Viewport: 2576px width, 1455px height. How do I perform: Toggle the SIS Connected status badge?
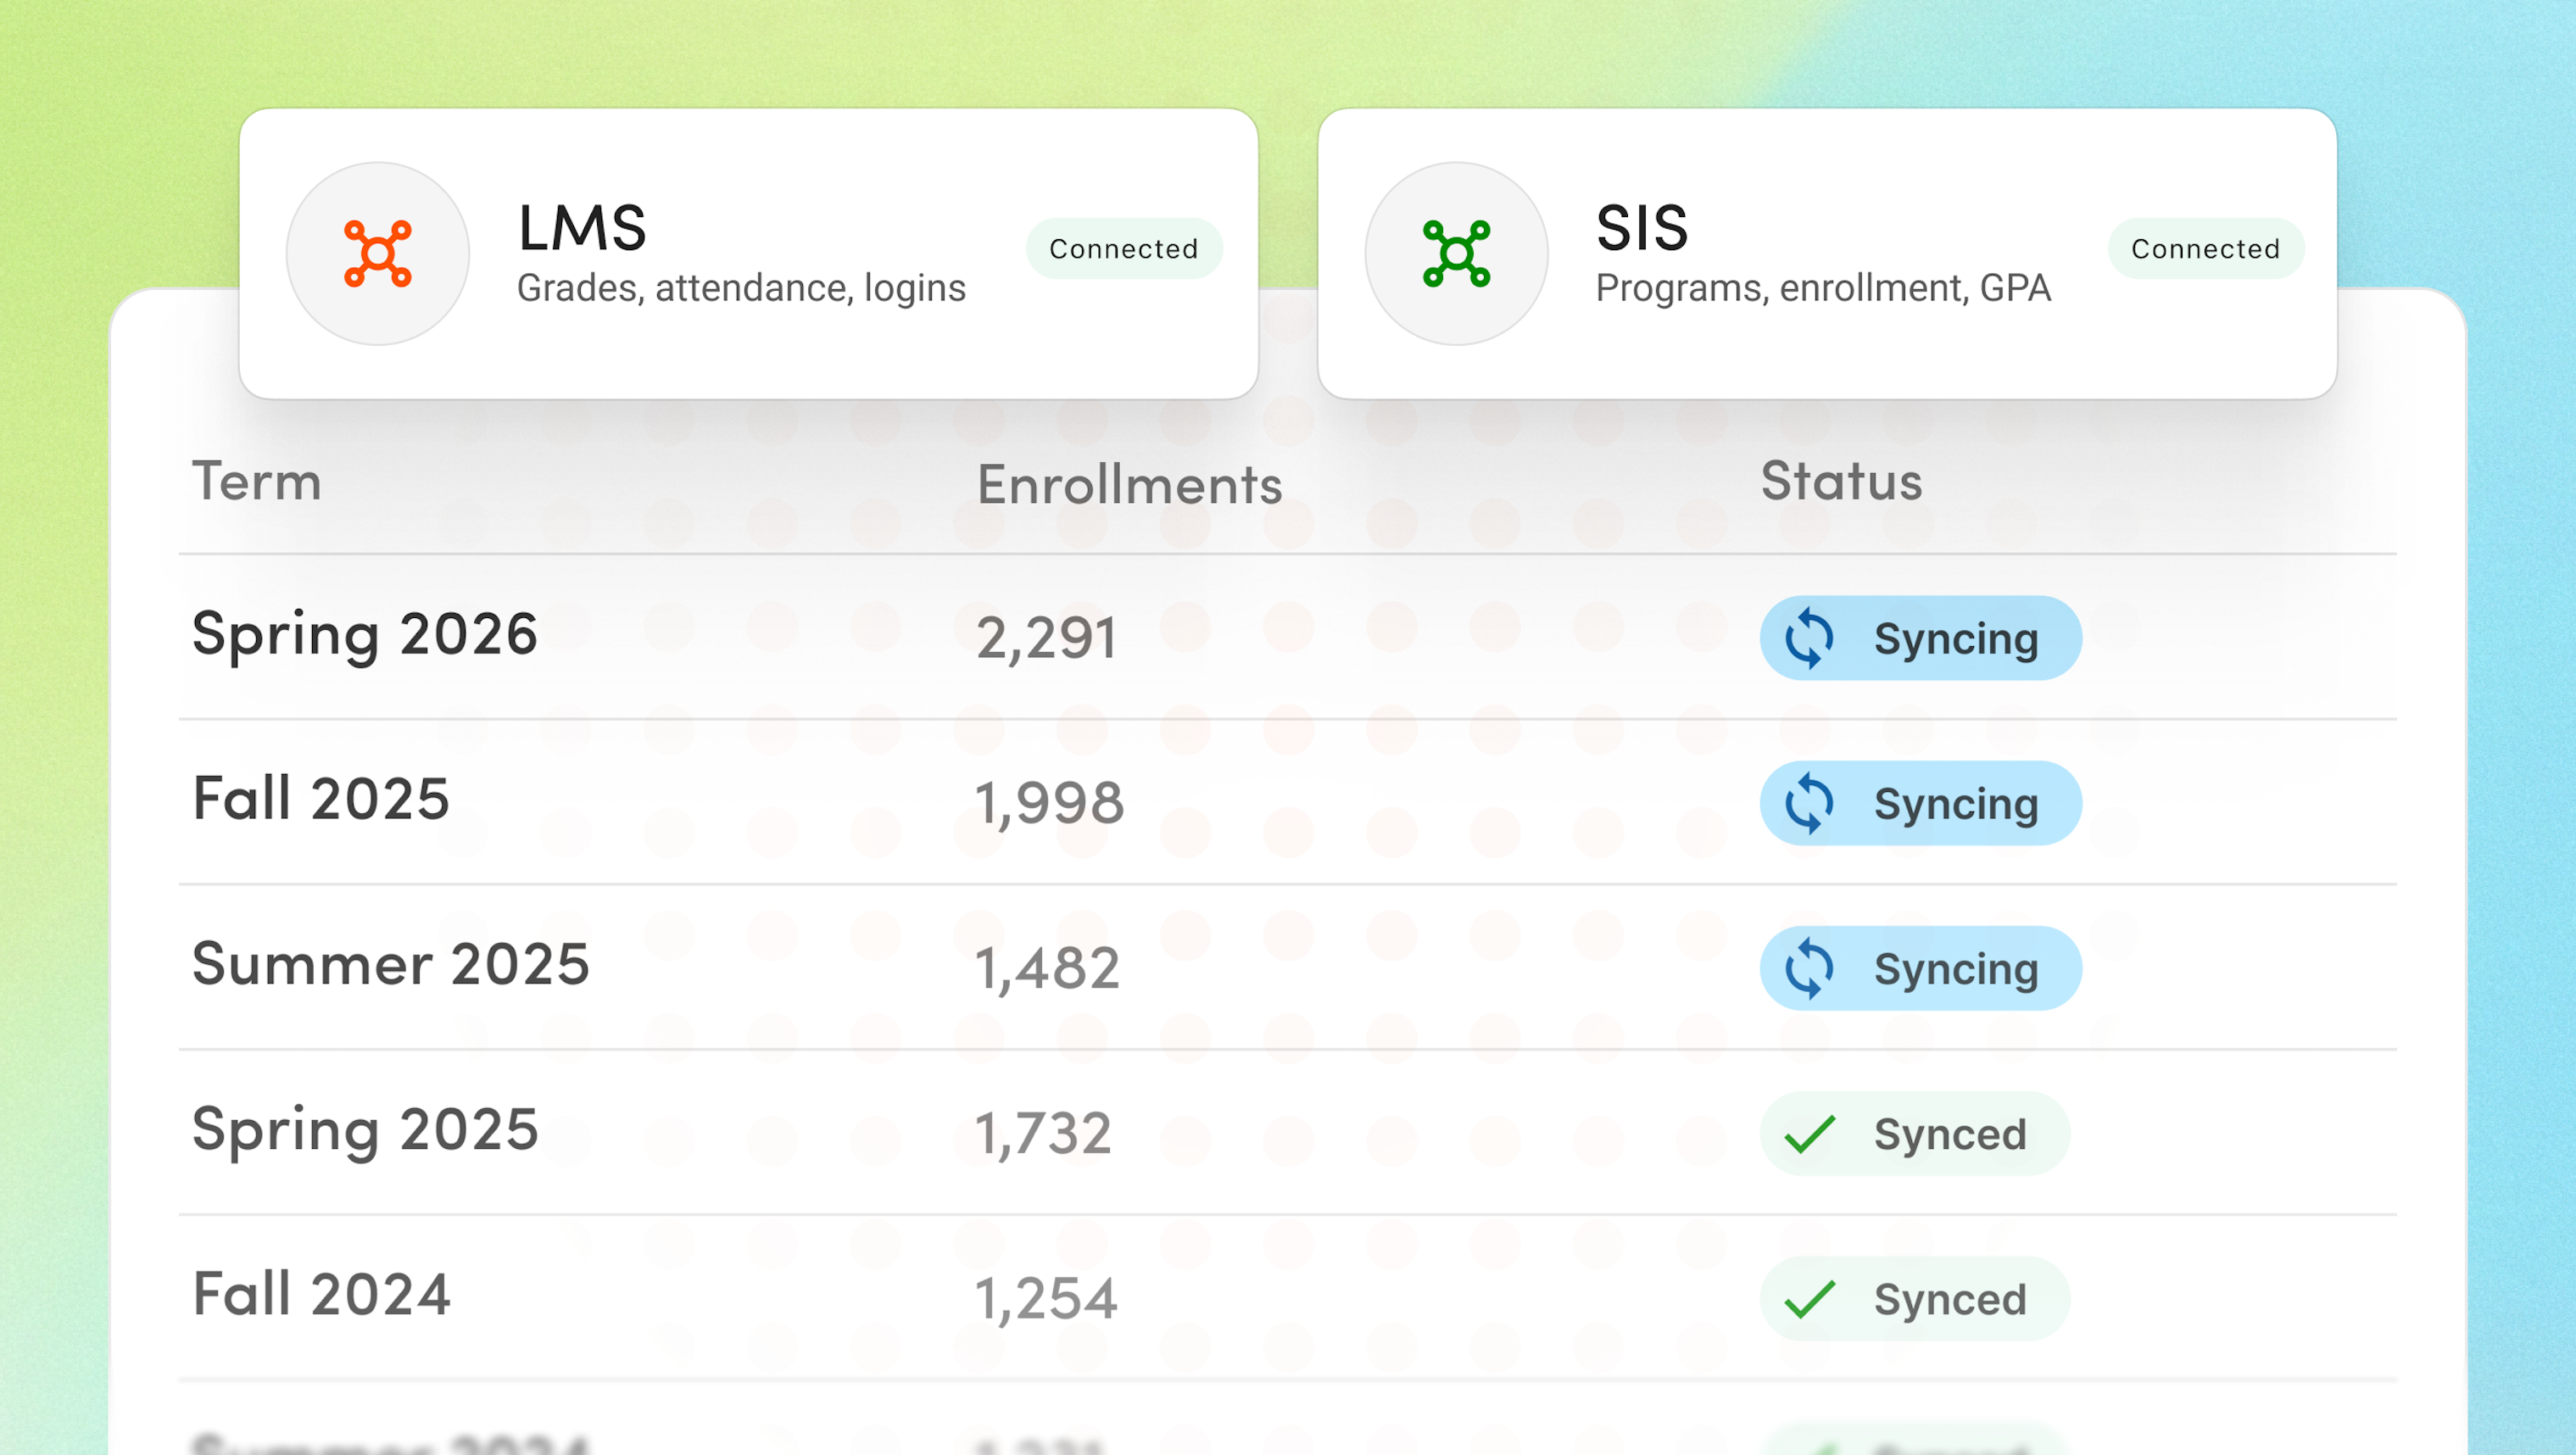point(2205,249)
